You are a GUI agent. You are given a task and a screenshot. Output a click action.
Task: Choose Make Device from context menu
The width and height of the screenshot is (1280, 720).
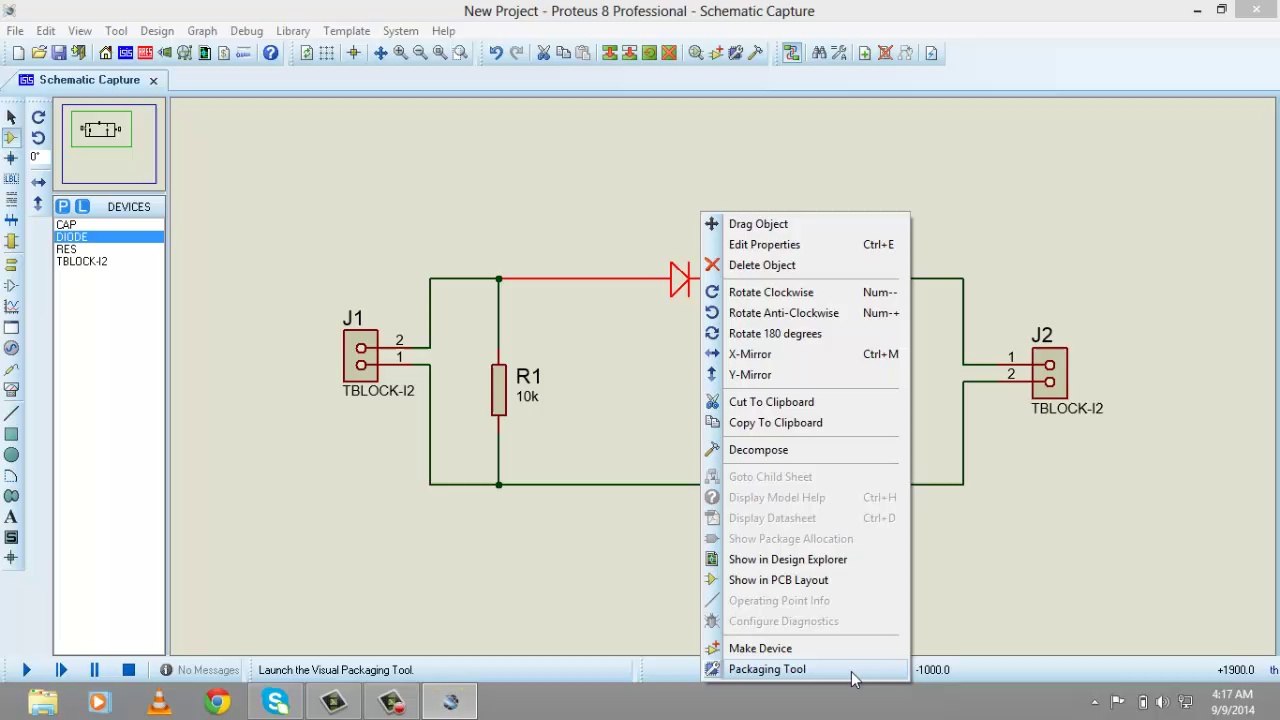[805, 648]
